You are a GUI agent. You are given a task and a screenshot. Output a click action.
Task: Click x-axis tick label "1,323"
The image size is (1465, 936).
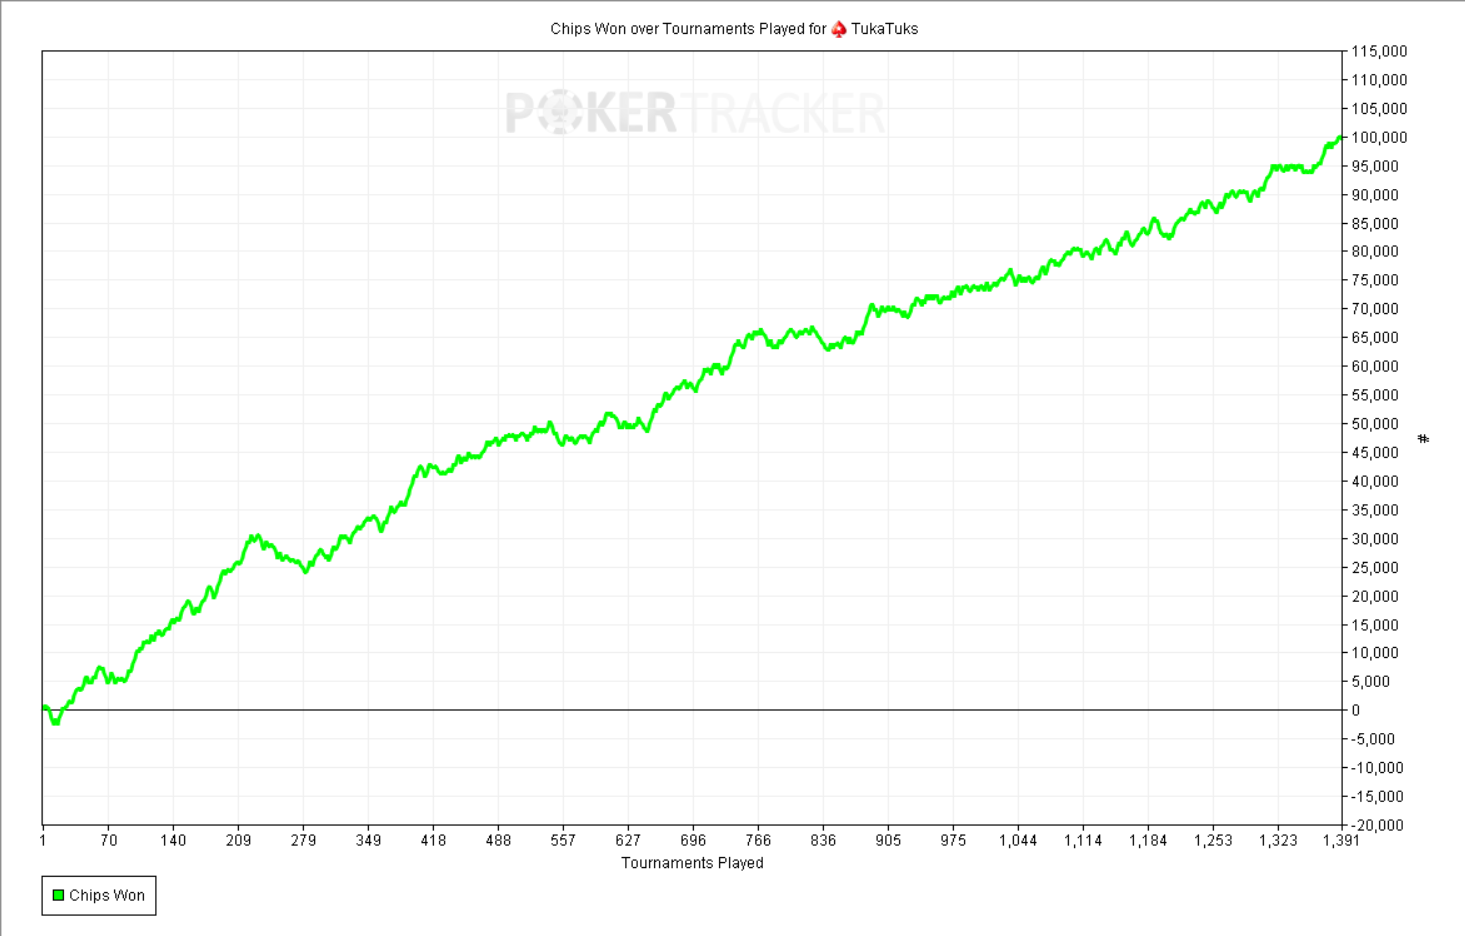[1278, 840]
